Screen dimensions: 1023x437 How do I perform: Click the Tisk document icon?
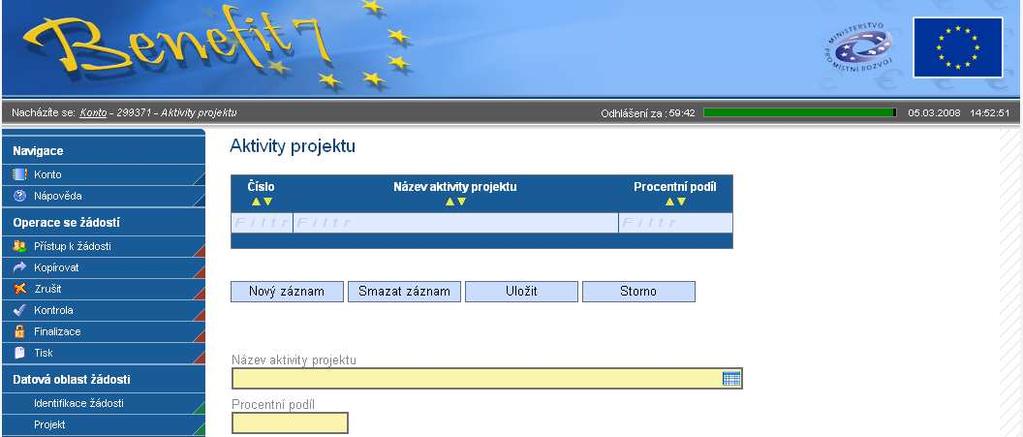coord(20,353)
